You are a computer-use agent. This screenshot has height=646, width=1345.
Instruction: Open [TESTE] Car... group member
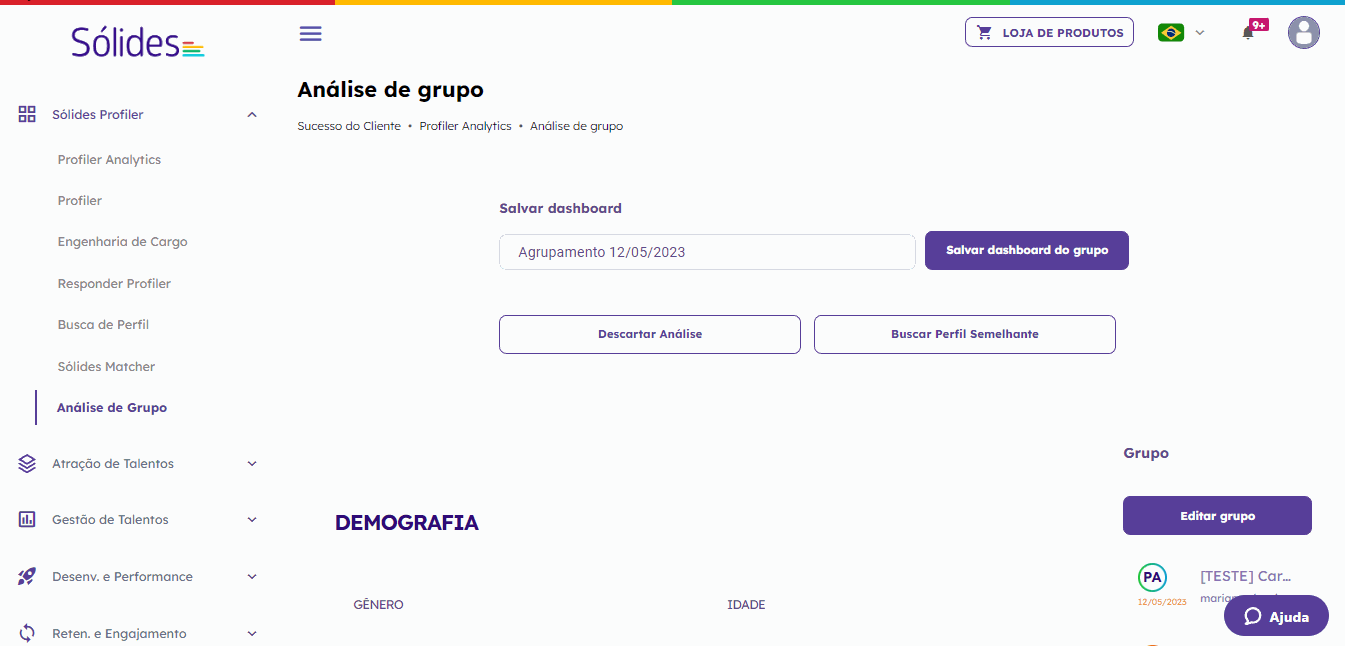tap(1246, 577)
